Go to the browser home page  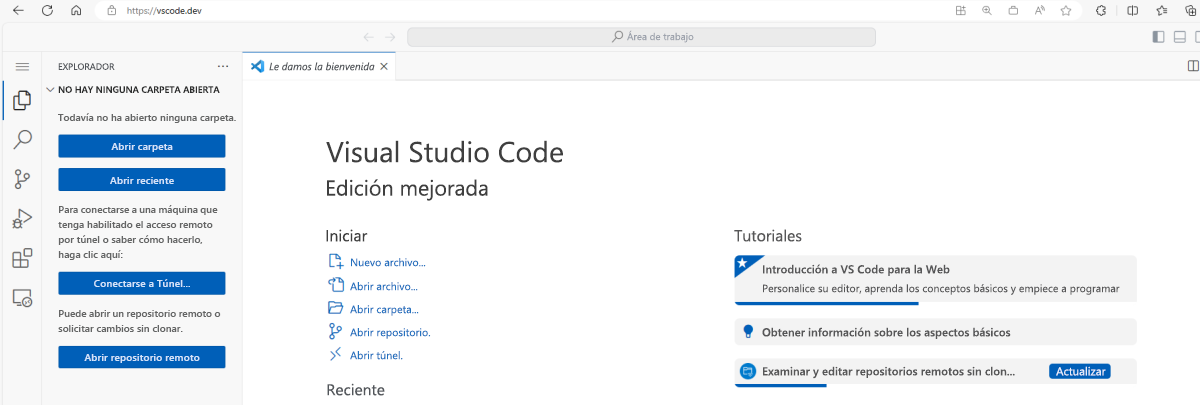point(77,10)
